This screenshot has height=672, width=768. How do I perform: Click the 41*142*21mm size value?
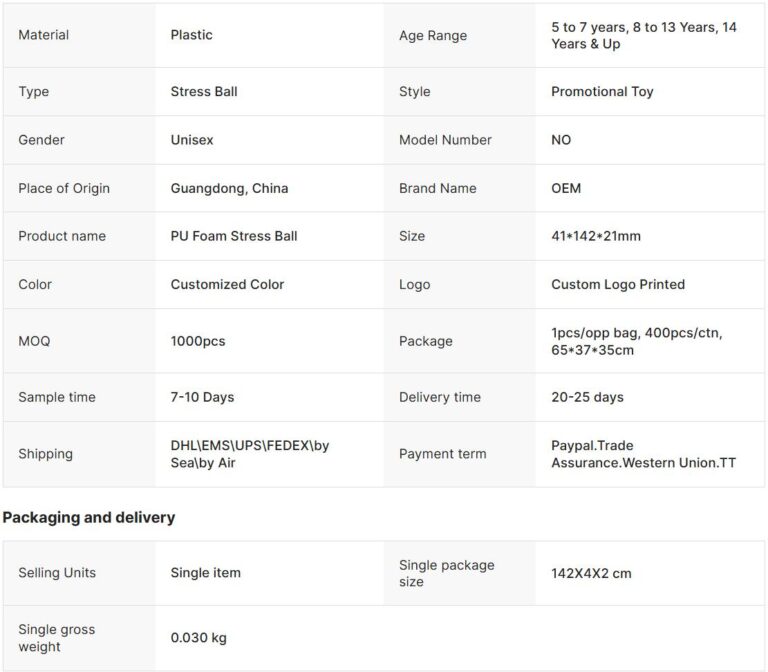coord(596,236)
